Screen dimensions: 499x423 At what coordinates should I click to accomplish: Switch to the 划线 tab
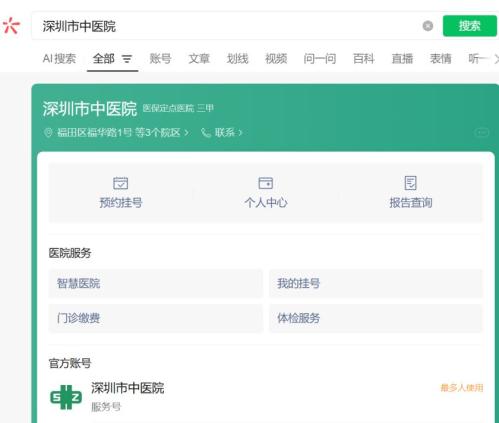point(237,59)
